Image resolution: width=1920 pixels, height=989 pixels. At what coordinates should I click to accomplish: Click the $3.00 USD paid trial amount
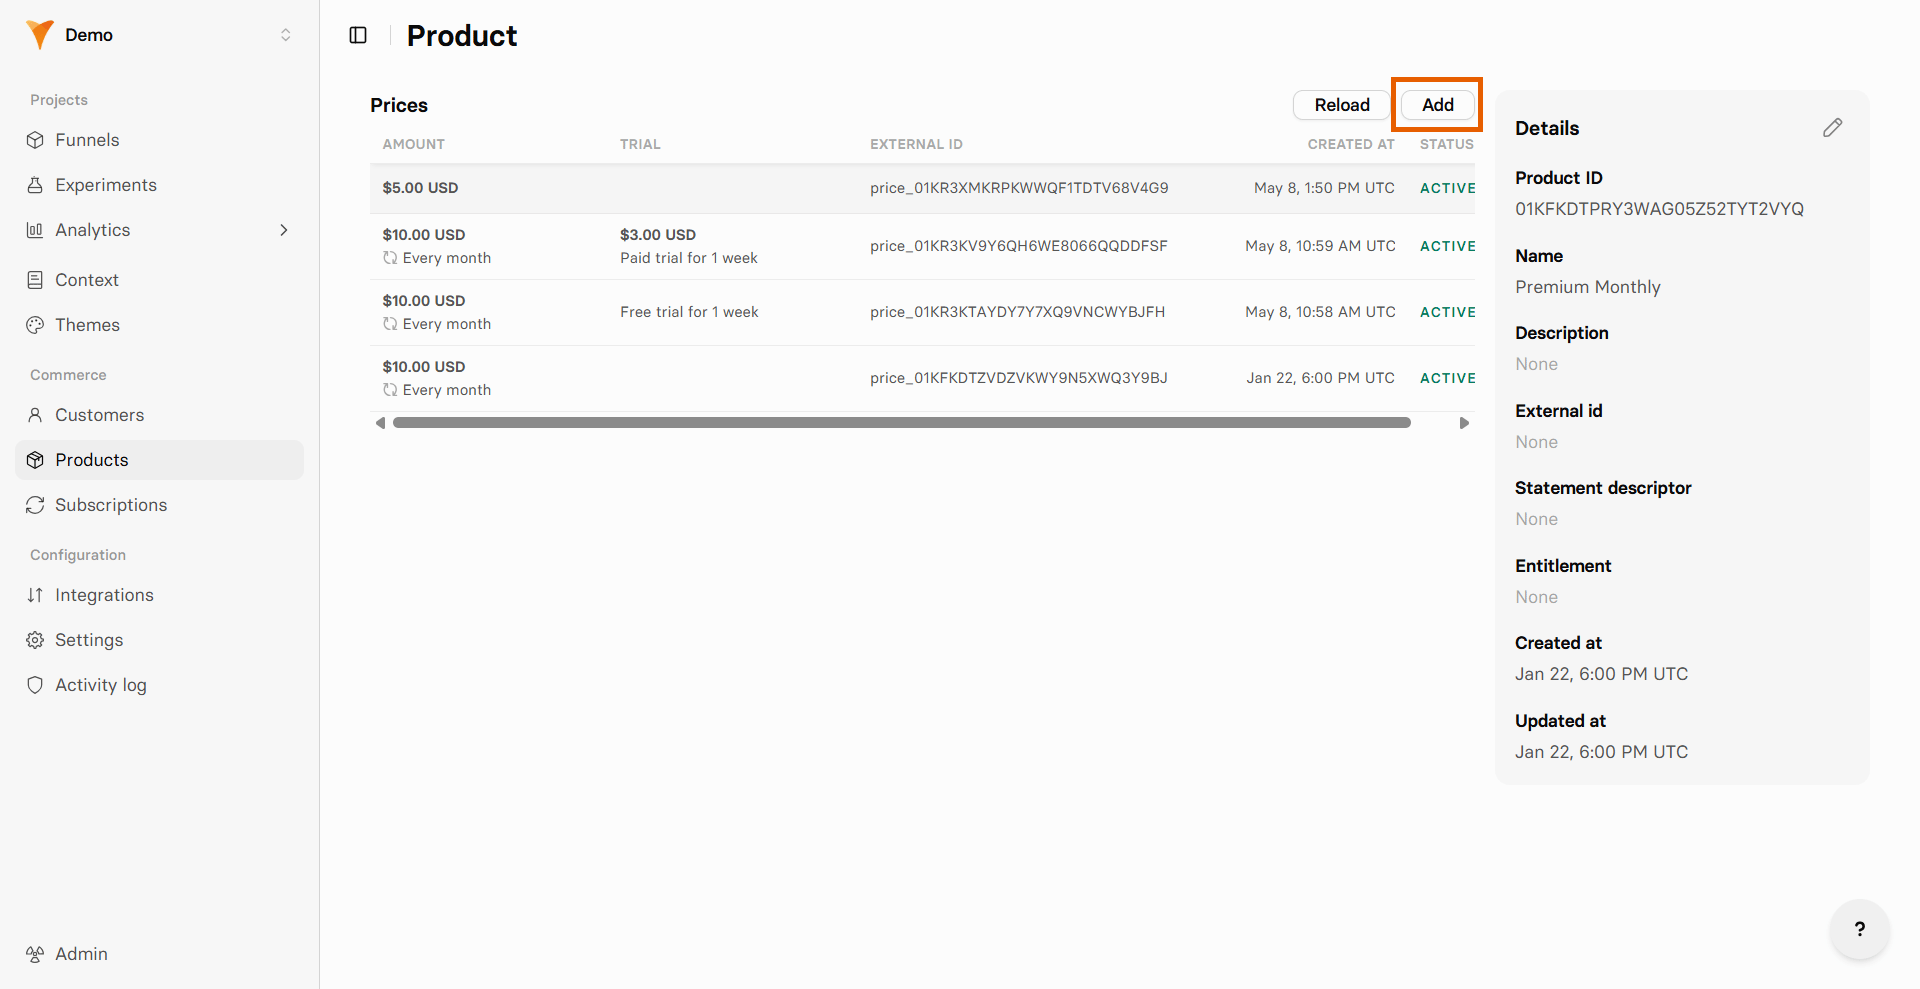658,235
